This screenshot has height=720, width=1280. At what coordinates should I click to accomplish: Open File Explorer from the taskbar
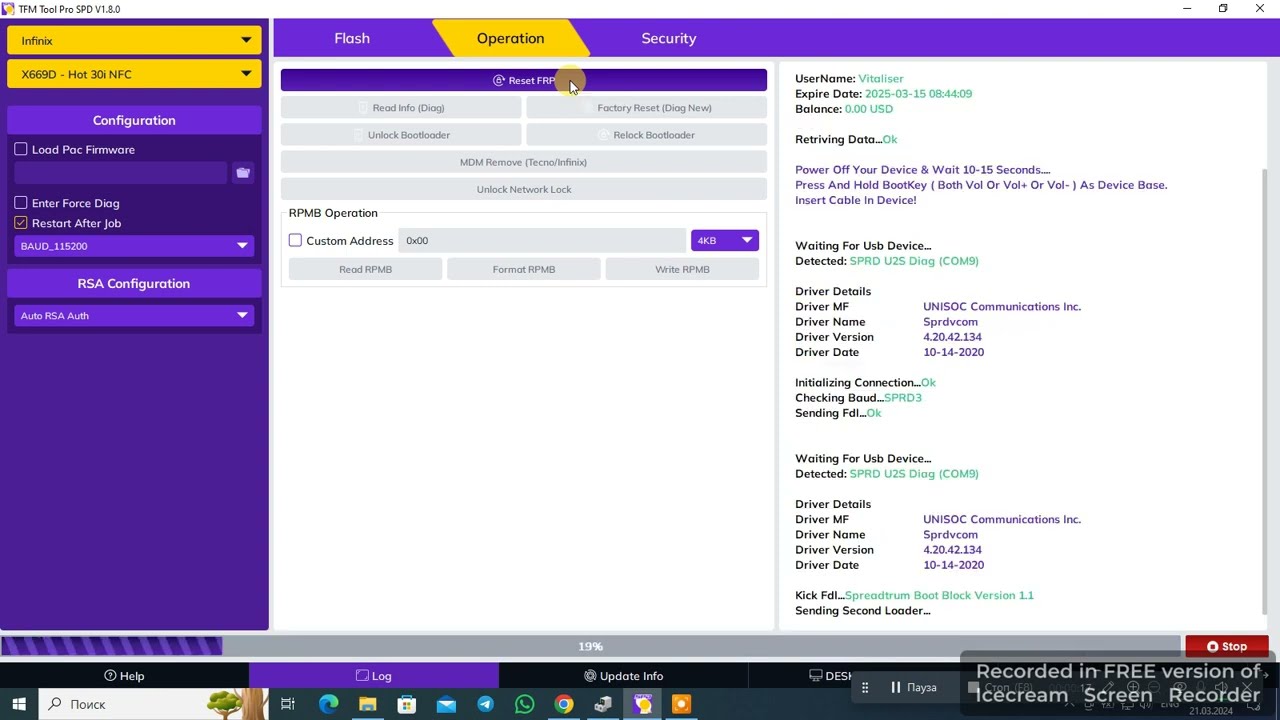(x=367, y=704)
